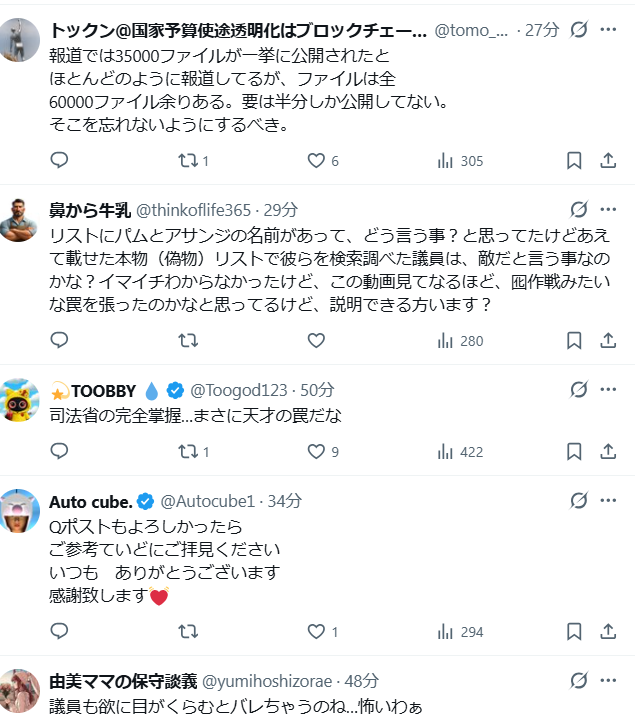Viewport: 635px width, 723px height.
Task: Bookmark the 鼻から牛乳 post
Action: 574,341
